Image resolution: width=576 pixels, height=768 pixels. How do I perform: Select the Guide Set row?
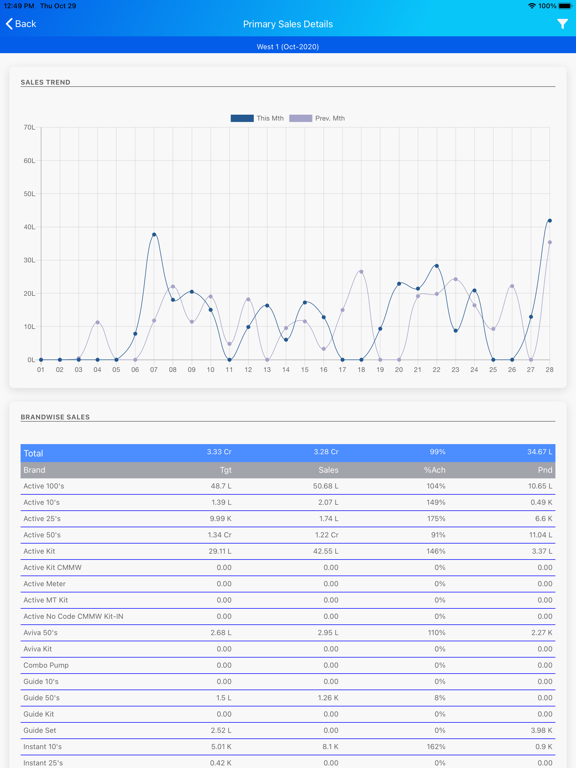click(288, 730)
